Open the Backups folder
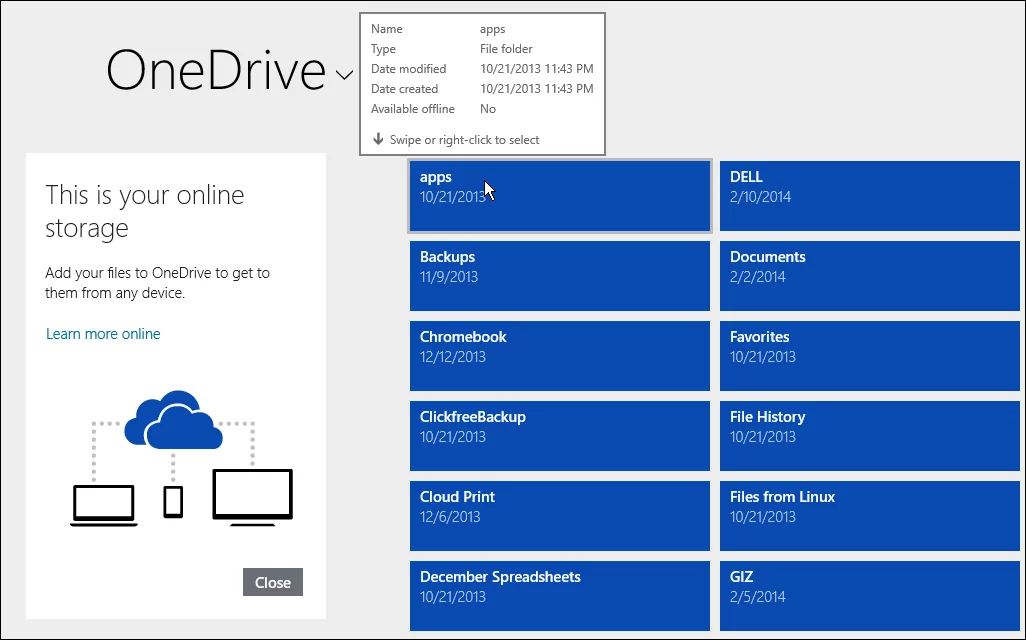Image resolution: width=1026 pixels, height=640 pixels. pyautogui.click(x=559, y=275)
